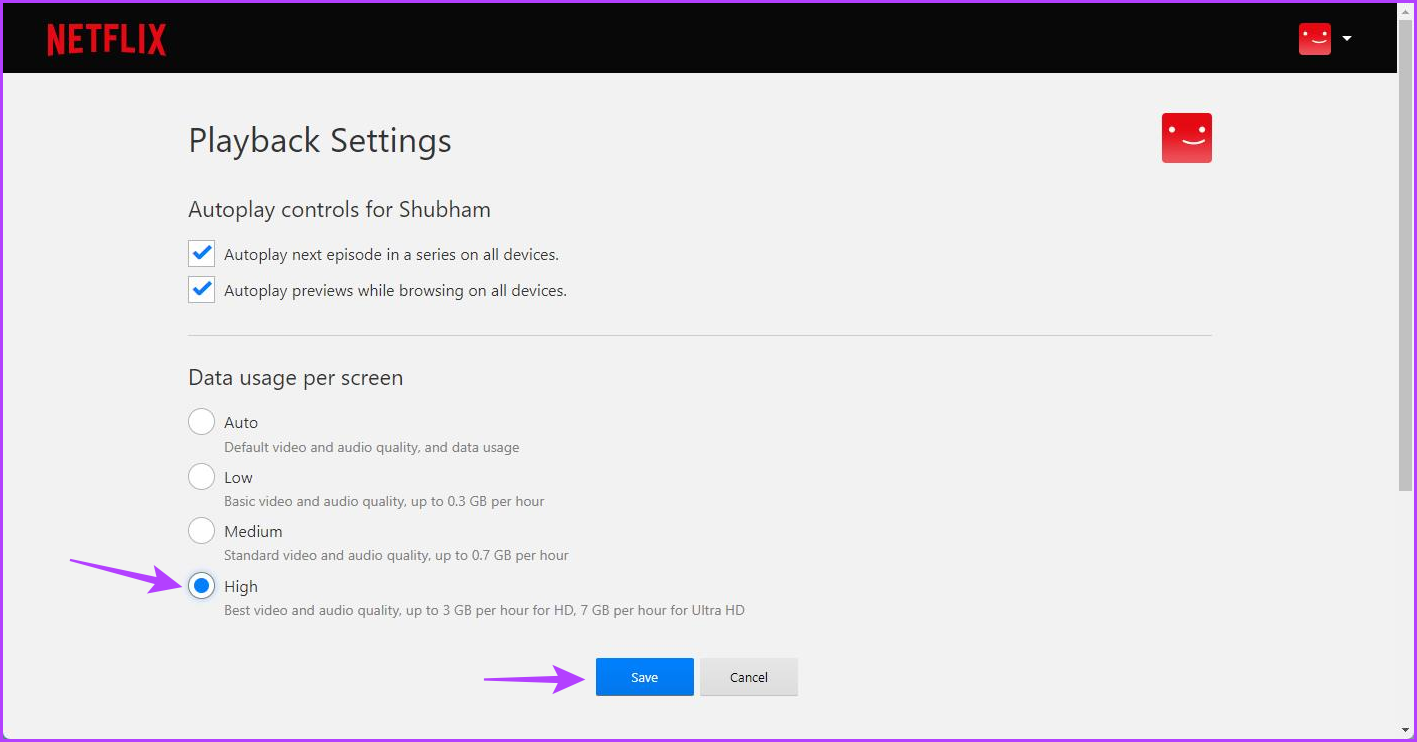Click the Playback Settings heading
Screen dimensions: 1417x742
320,140
